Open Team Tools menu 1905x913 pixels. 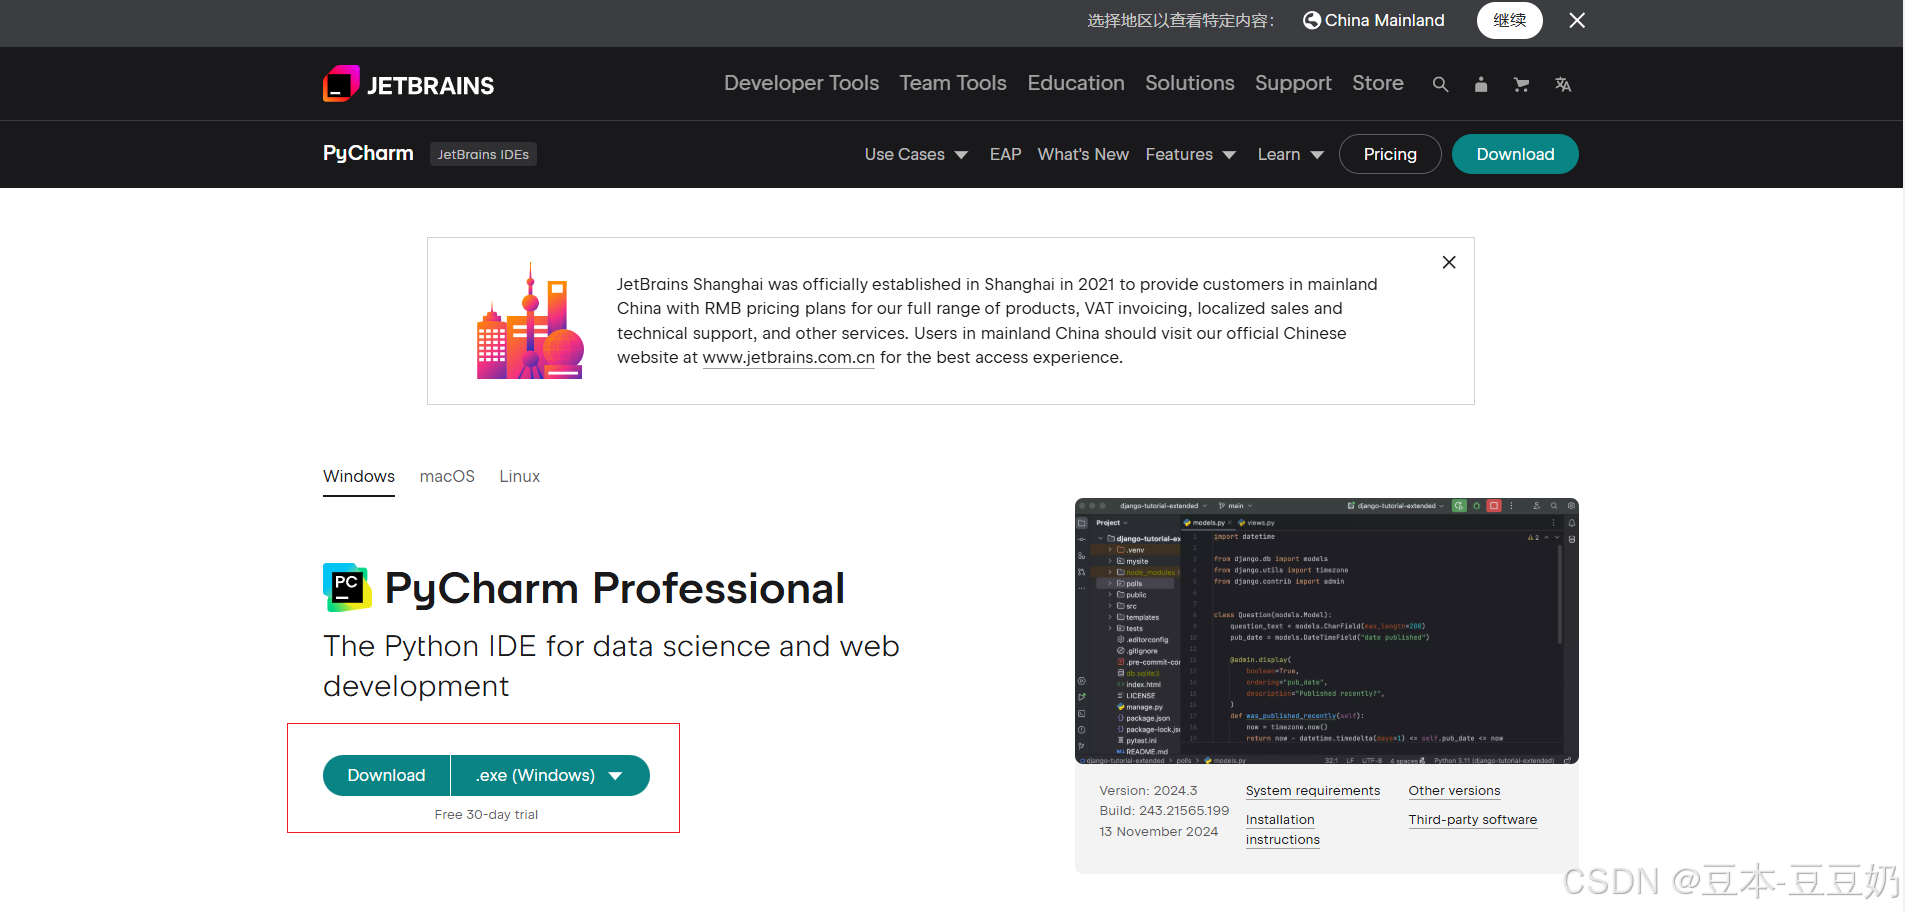click(x=953, y=83)
